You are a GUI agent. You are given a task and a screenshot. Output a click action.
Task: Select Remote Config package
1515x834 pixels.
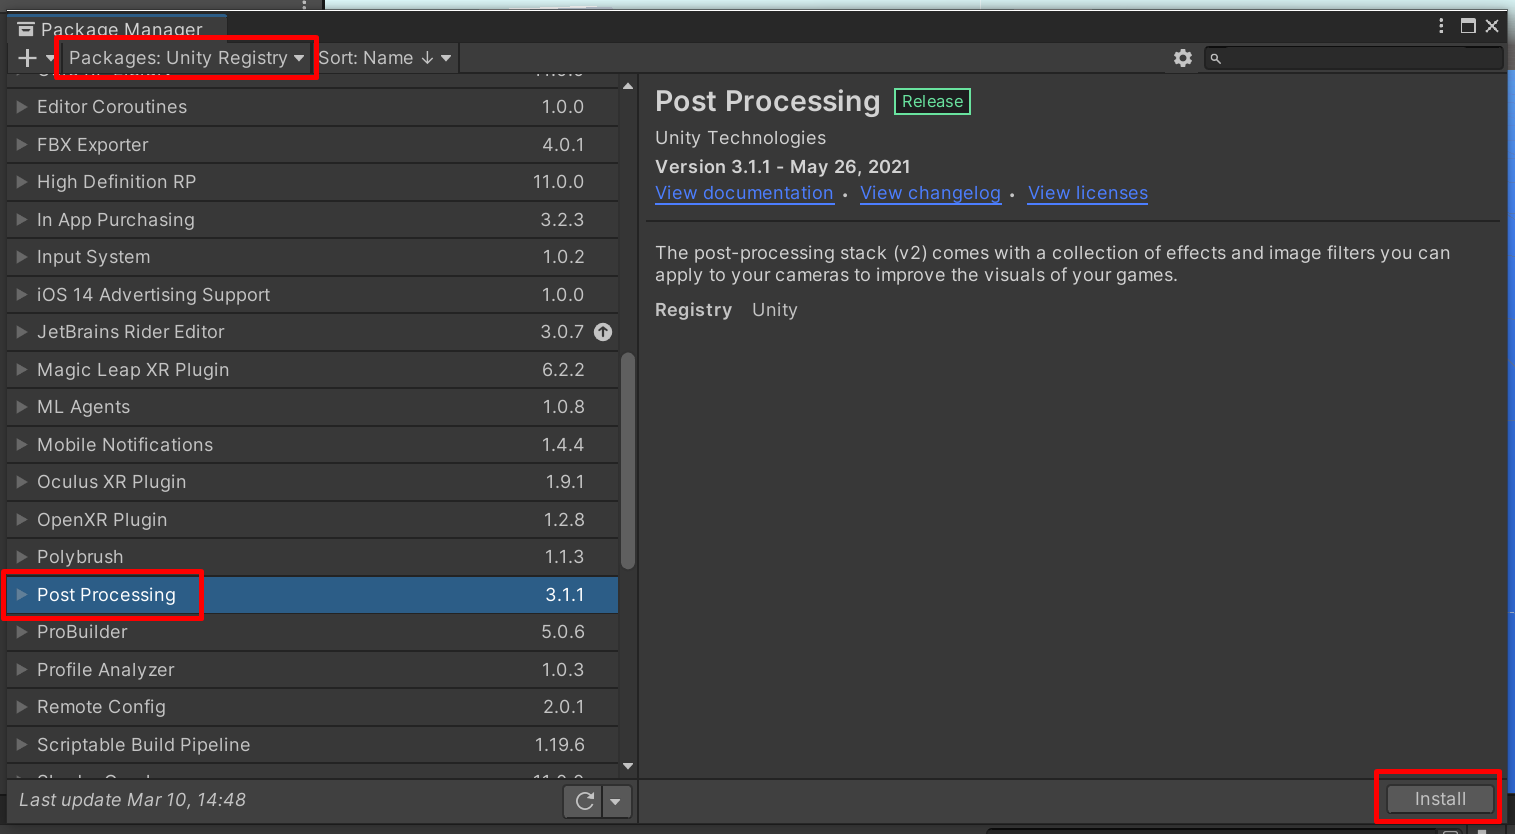(312, 707)
